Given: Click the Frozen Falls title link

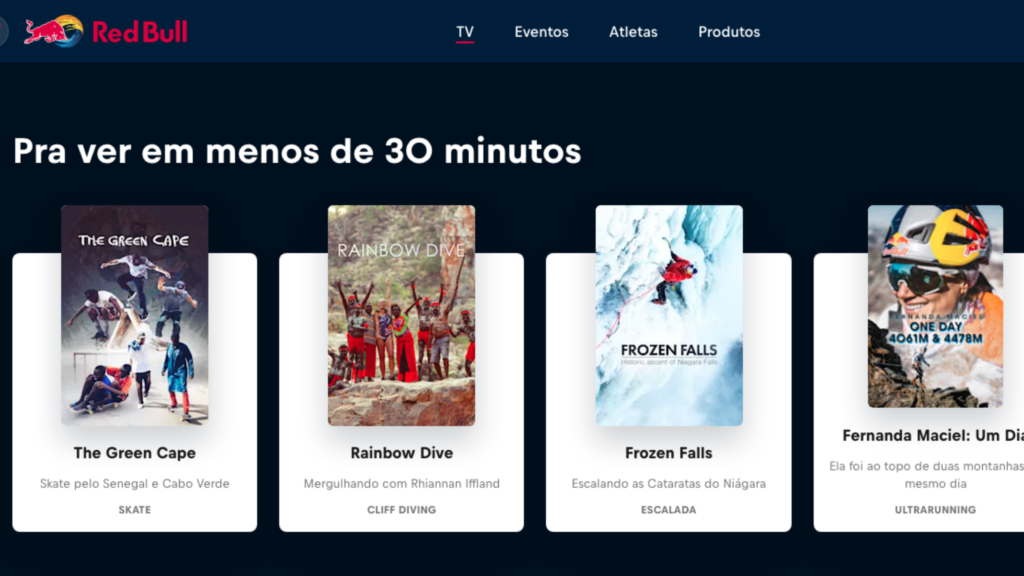Looking at the screenshot, I should pos(669,453).
